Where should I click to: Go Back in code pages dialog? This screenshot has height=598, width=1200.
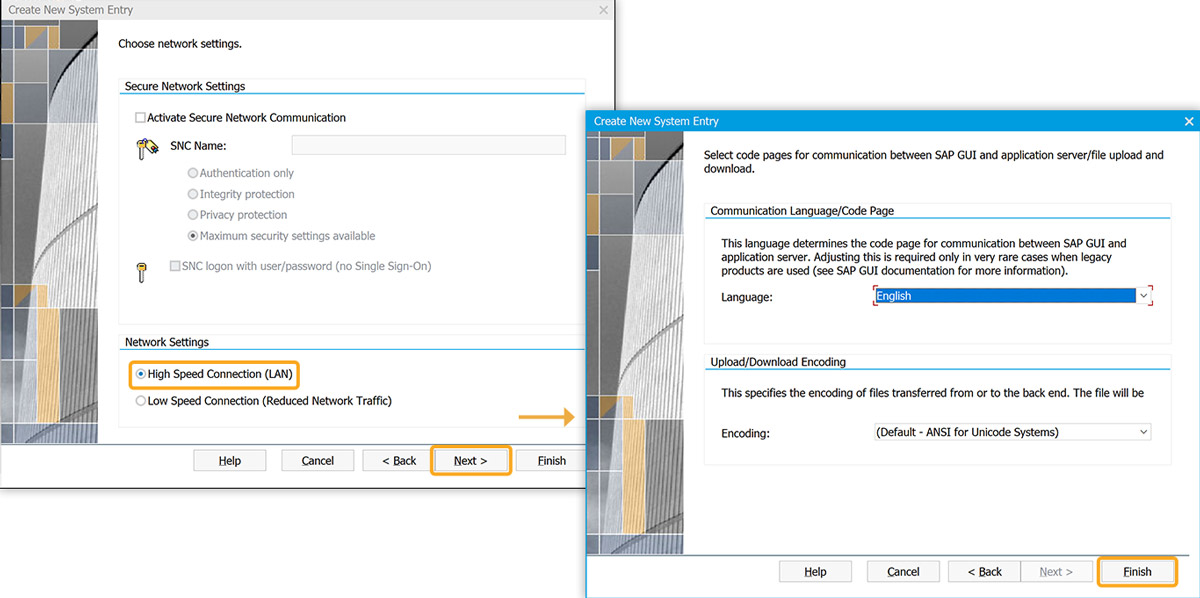984,572
